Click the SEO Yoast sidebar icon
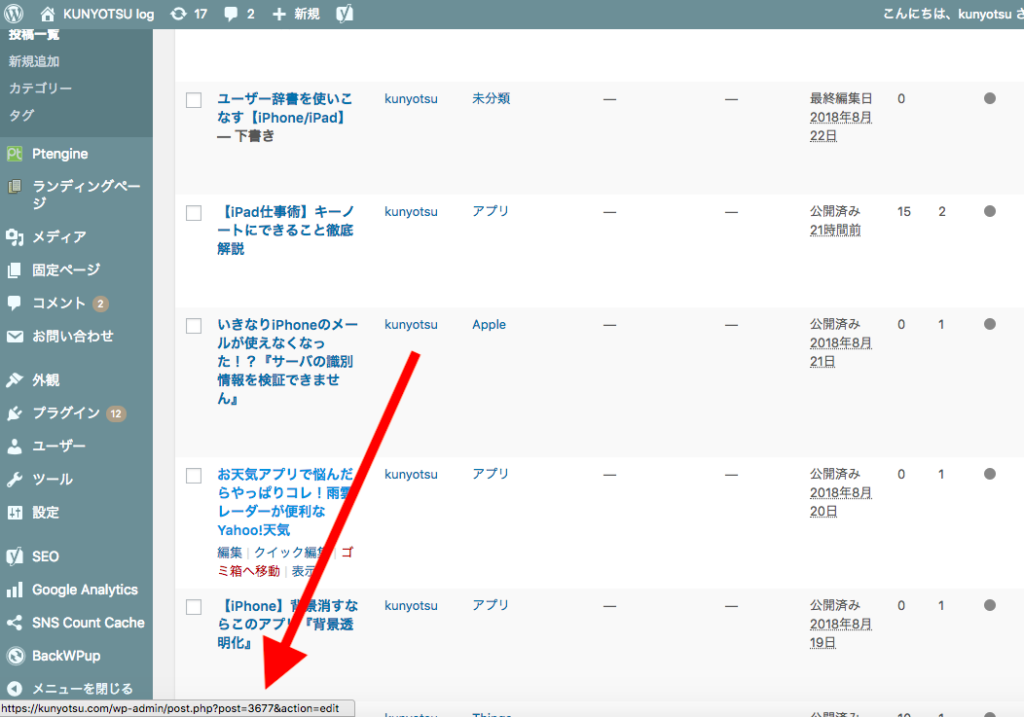The height and width of the screenshot is (717, 1024). click(14, 556)
